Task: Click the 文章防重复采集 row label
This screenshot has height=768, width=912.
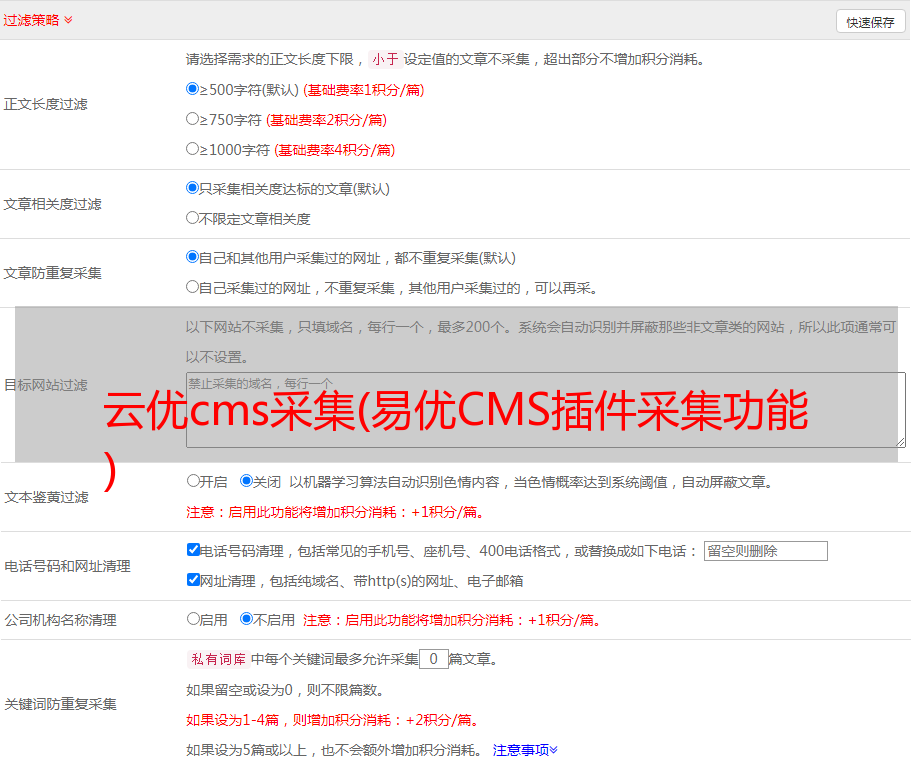Action: coord(52,273)
